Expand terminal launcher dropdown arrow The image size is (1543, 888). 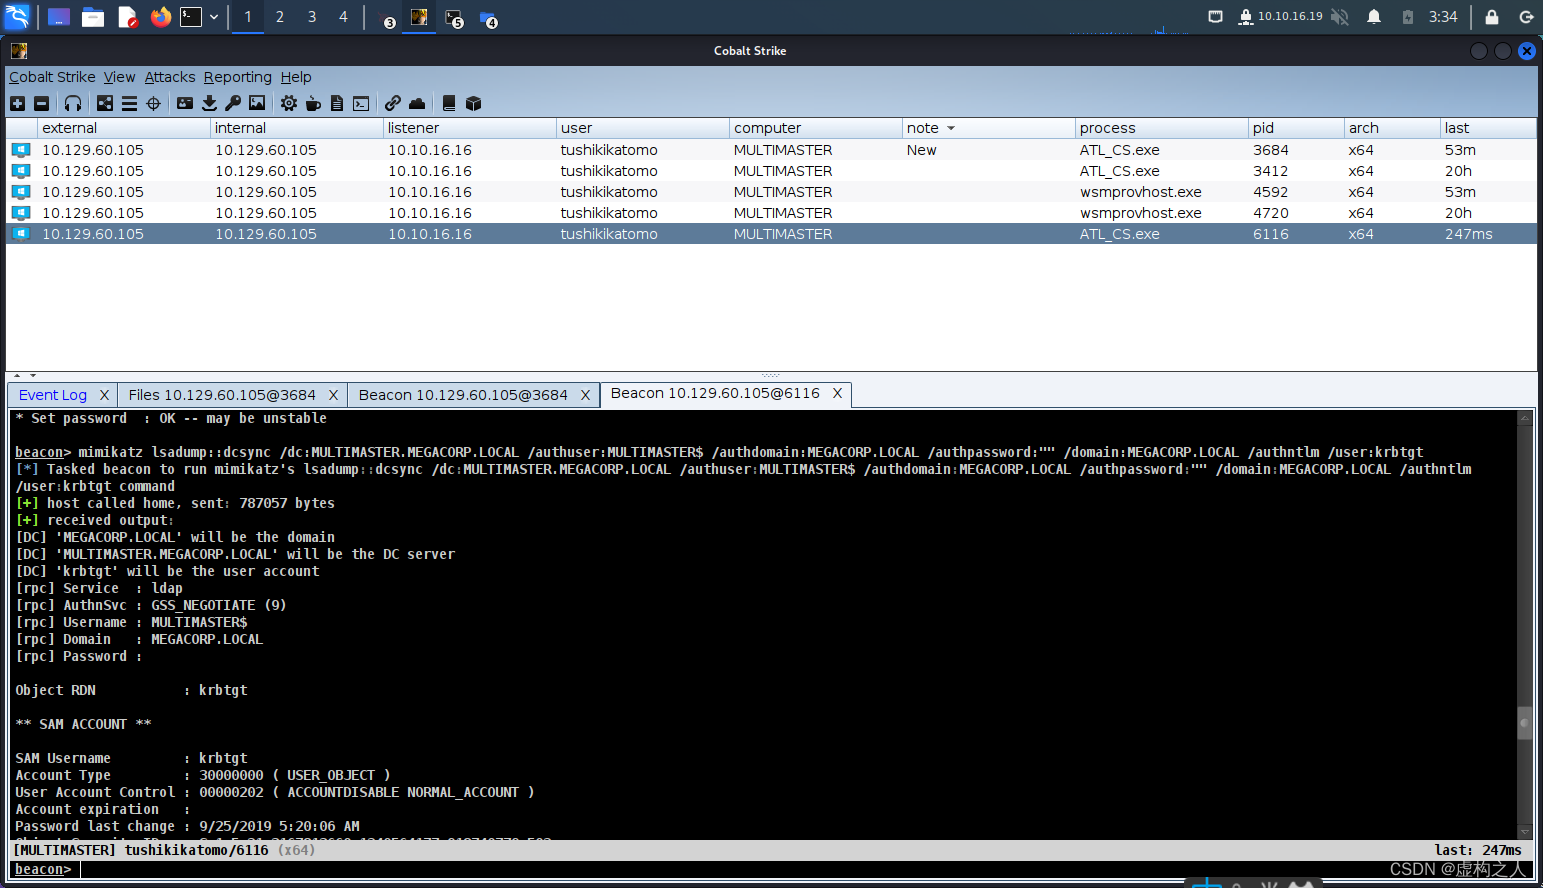(x=214, y=17)
